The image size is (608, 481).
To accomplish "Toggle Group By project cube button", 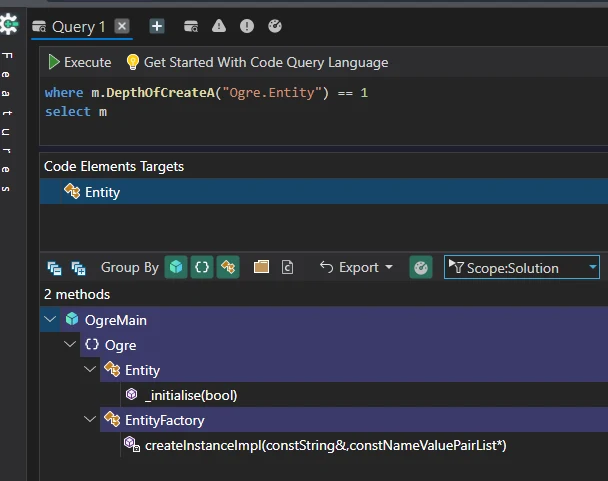I will point(176,267).
